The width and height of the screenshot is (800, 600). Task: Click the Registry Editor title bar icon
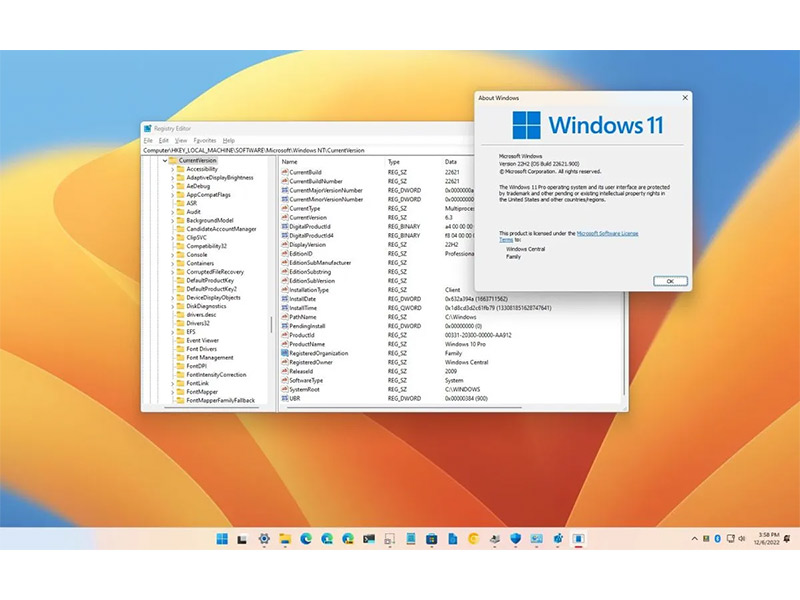pyautogui.click(x=148, y=129)
